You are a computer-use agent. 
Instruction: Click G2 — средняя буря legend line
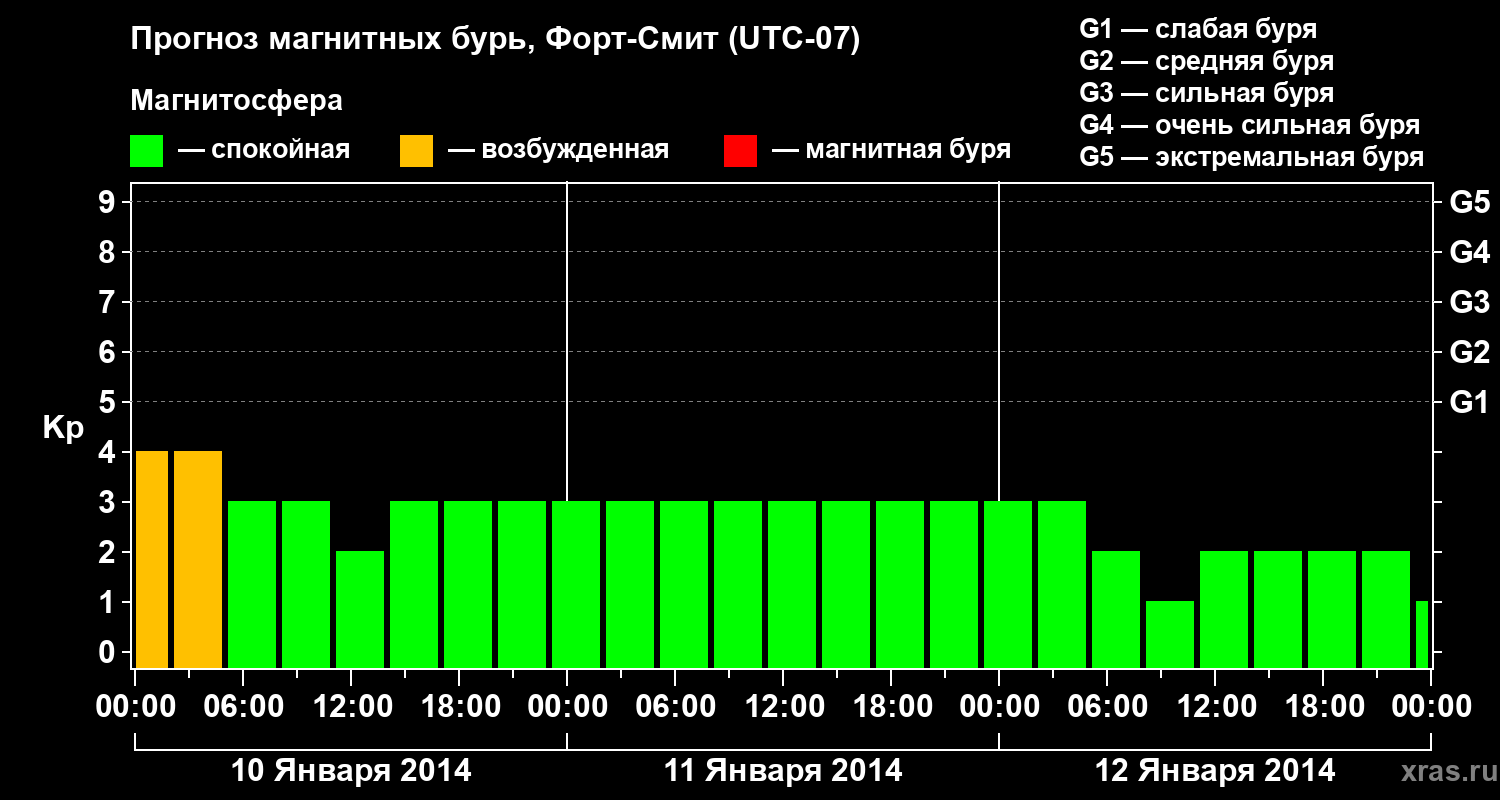pos(1206,61)
